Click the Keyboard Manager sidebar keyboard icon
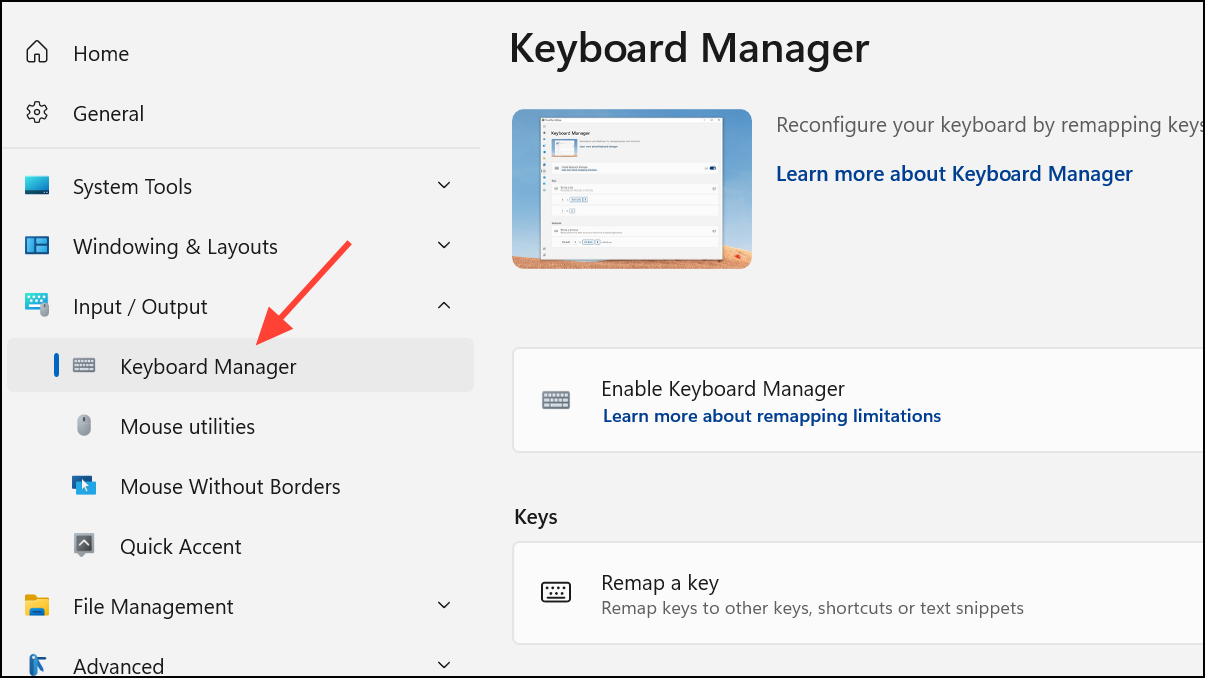The image size is (1205, 678). point(84,366)
